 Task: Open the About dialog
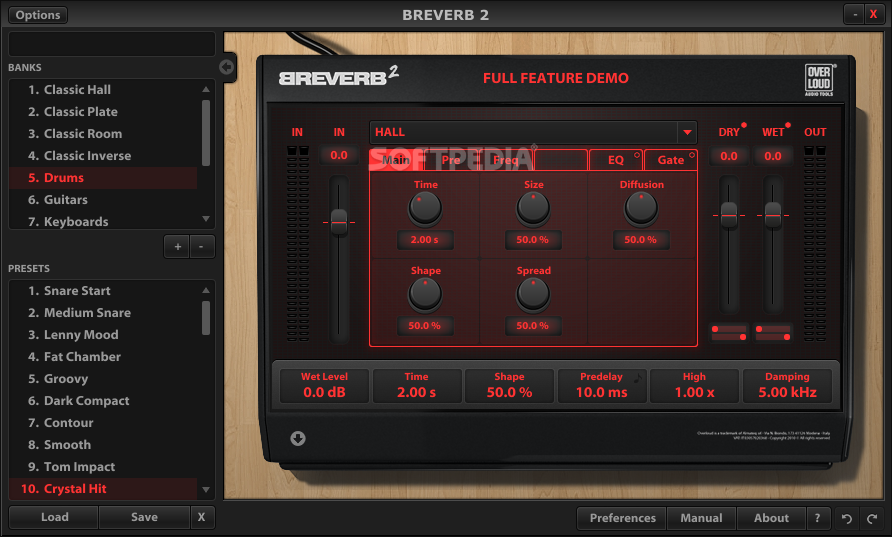tap(771, 518)
